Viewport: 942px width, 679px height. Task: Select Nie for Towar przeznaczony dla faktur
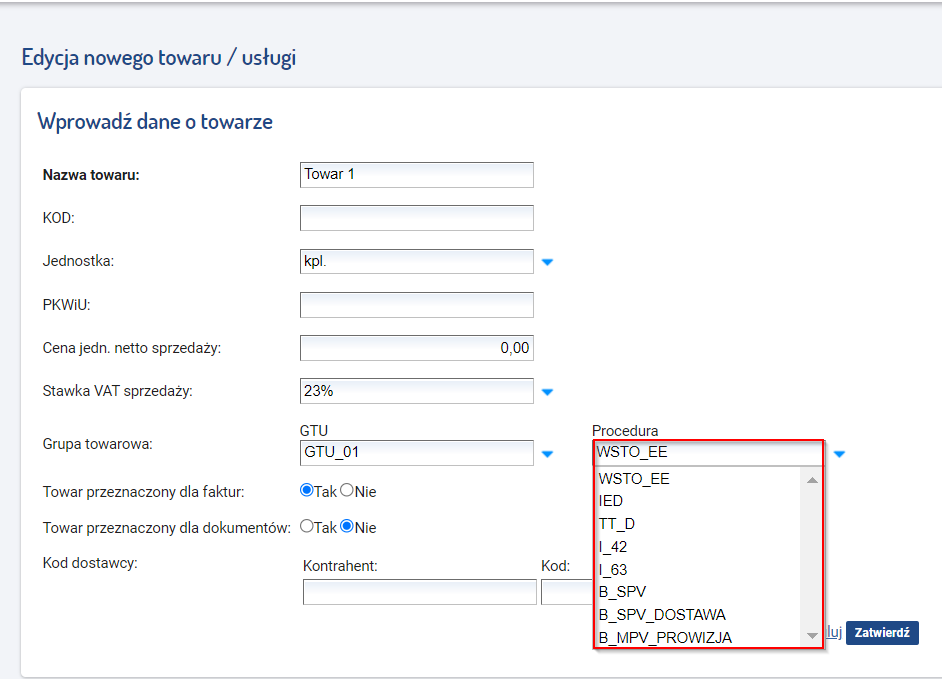point(347,490)
